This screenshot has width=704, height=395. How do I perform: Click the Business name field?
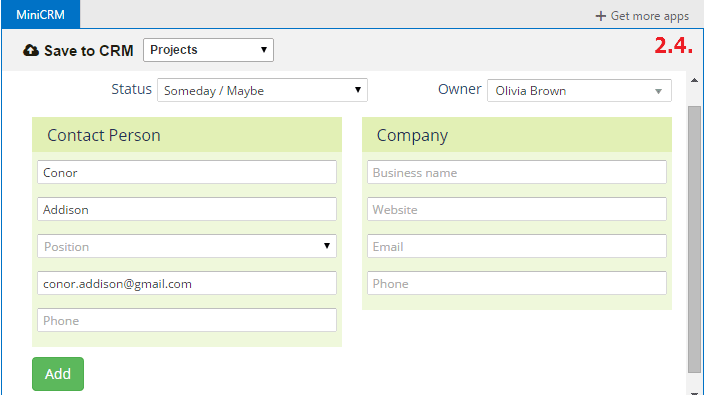pyautogui.click(x=517, y=172)
